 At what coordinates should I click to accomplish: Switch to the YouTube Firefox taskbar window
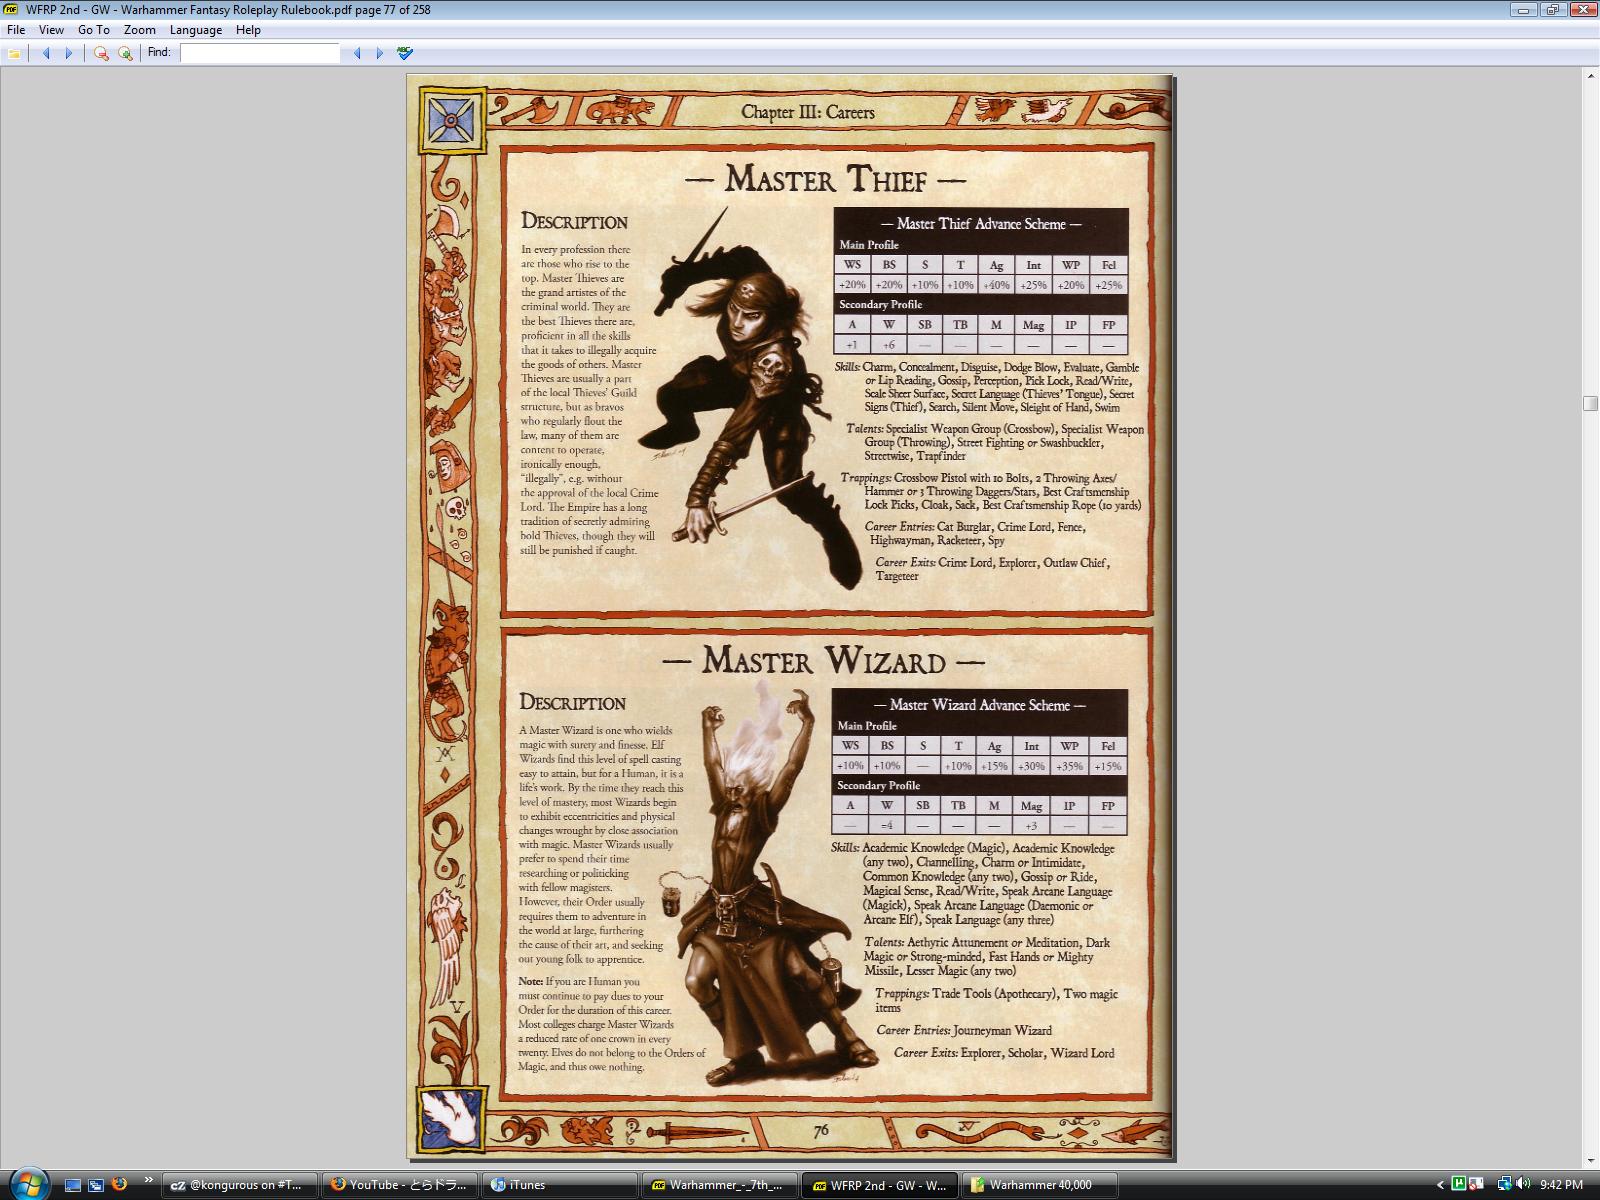[x=400, y=1185]
